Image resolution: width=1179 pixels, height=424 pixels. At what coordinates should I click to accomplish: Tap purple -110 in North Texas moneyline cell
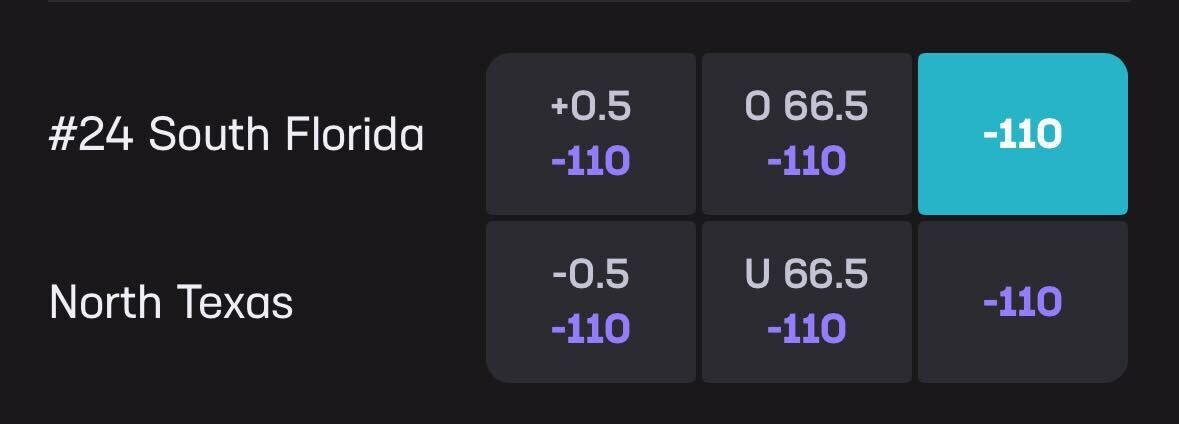pyautogui.click(x=1022, y=302)
